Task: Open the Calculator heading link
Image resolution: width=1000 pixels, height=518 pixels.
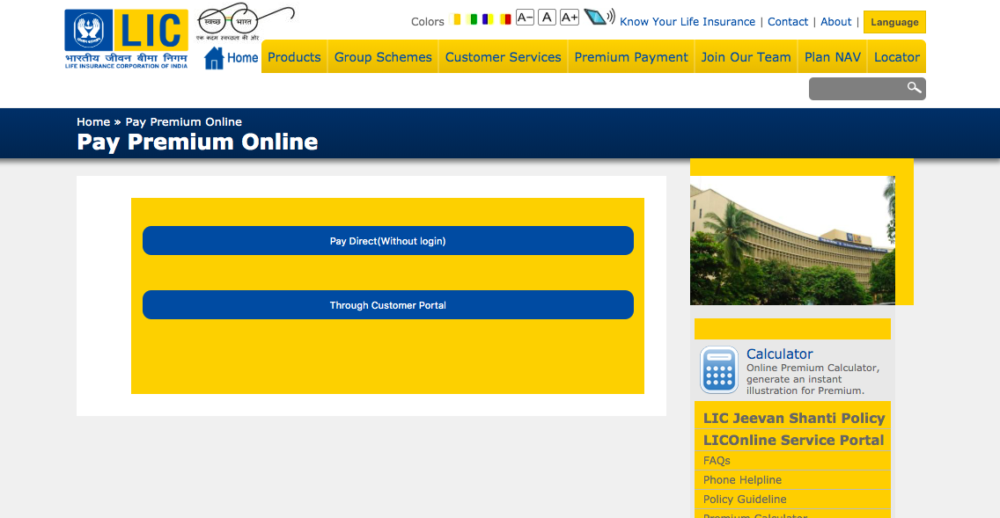Action: (x=779, y=354)
